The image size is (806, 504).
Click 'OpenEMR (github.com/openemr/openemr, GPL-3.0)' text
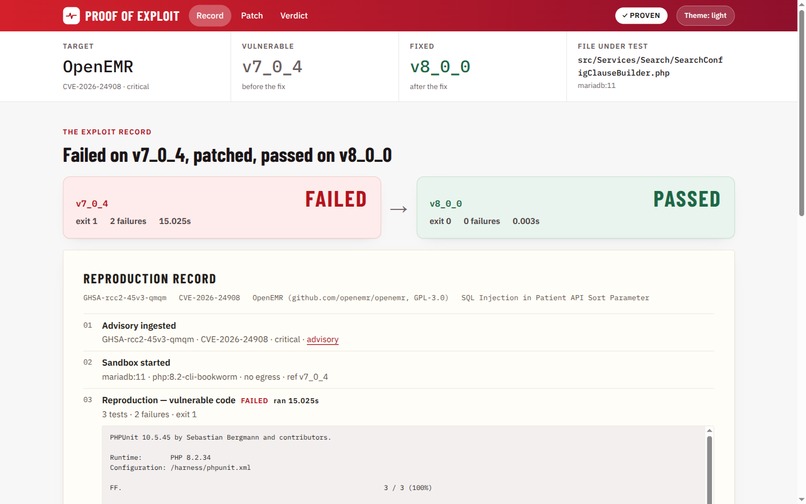coord(351,298)
